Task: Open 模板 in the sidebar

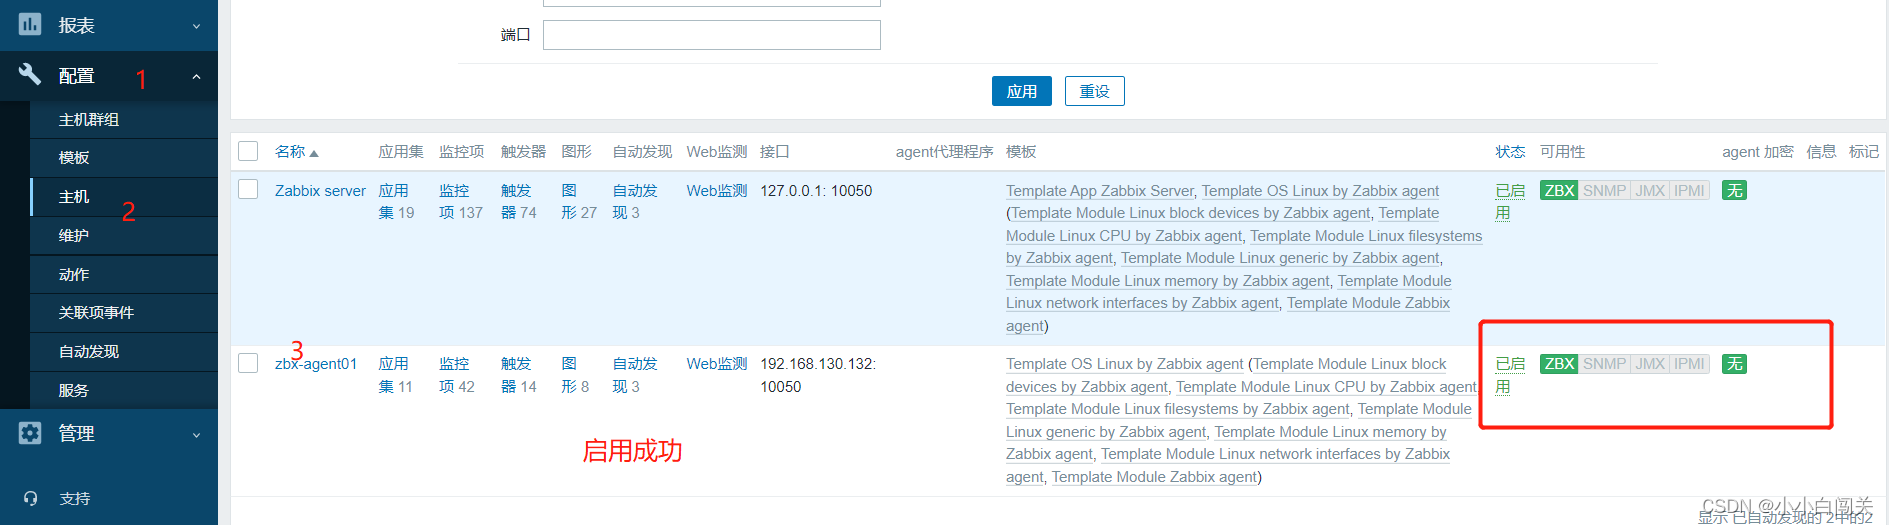Action: (124, 157)
